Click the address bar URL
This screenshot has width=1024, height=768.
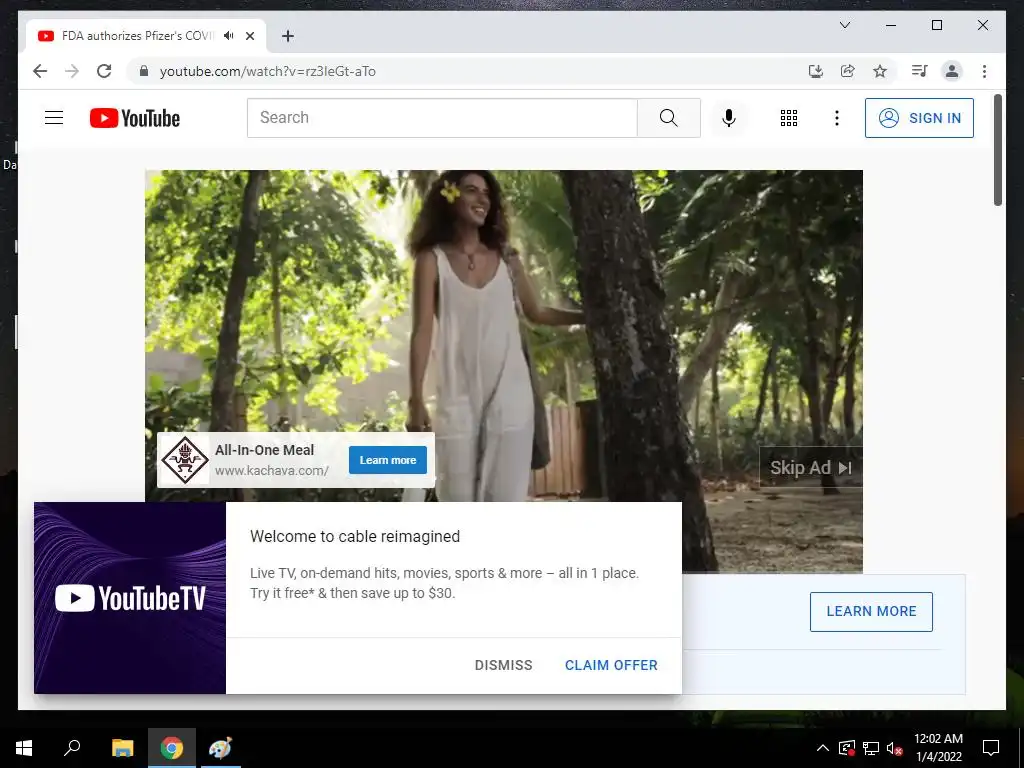tap(268, 71)
